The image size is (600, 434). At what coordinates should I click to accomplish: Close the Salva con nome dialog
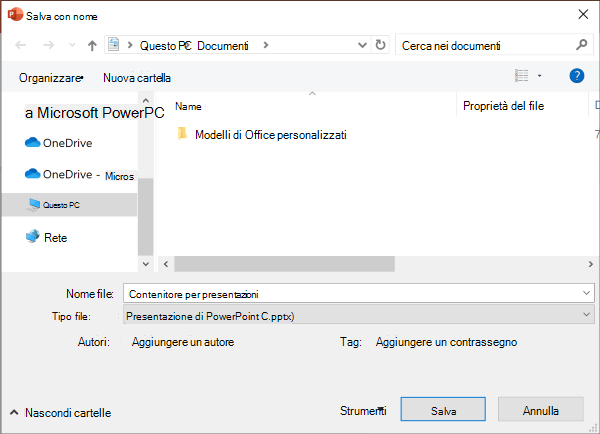tap(583, 15)
